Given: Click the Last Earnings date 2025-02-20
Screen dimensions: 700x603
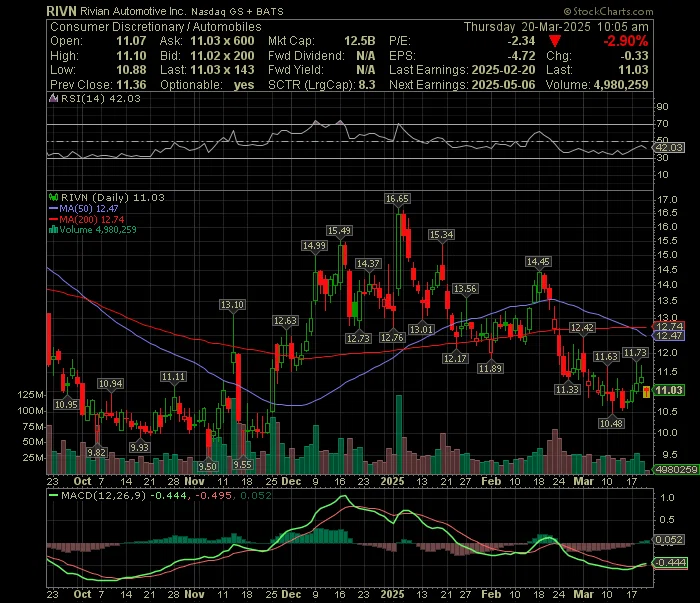Looking at the screenshot, I should tap(503, 70).
